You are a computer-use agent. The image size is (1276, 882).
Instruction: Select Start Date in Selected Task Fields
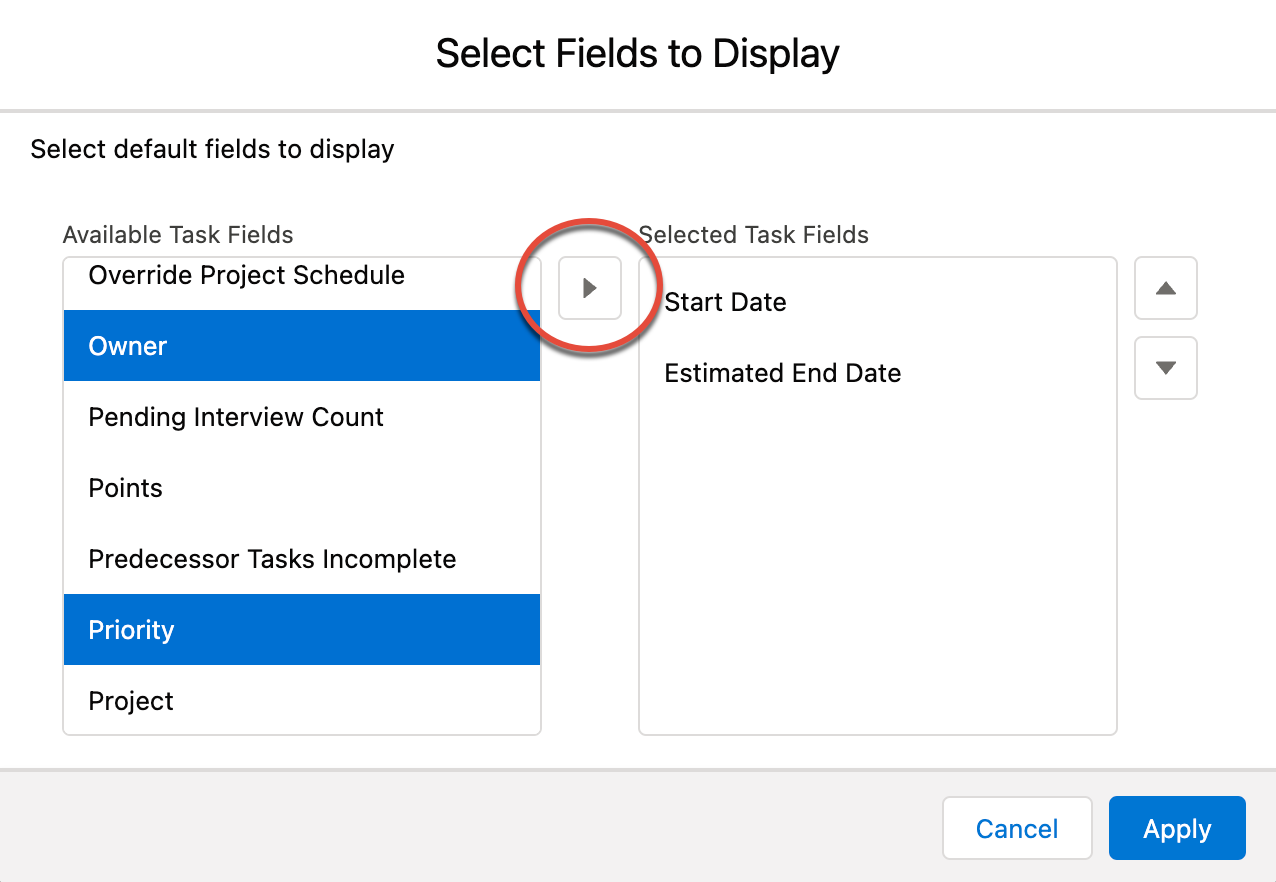click(x=877, y=302)
